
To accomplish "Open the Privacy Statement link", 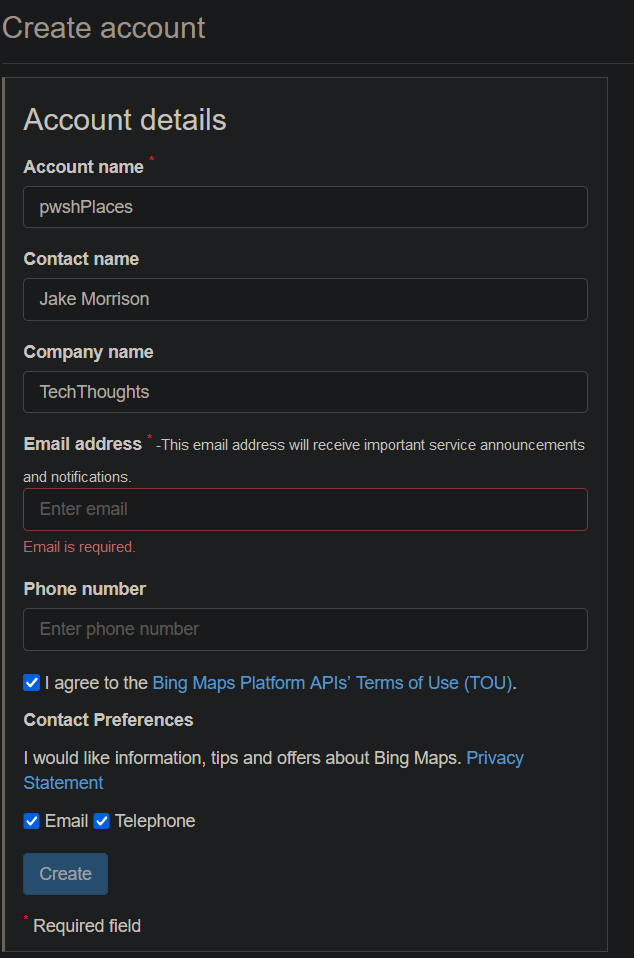I will point(495,758).
